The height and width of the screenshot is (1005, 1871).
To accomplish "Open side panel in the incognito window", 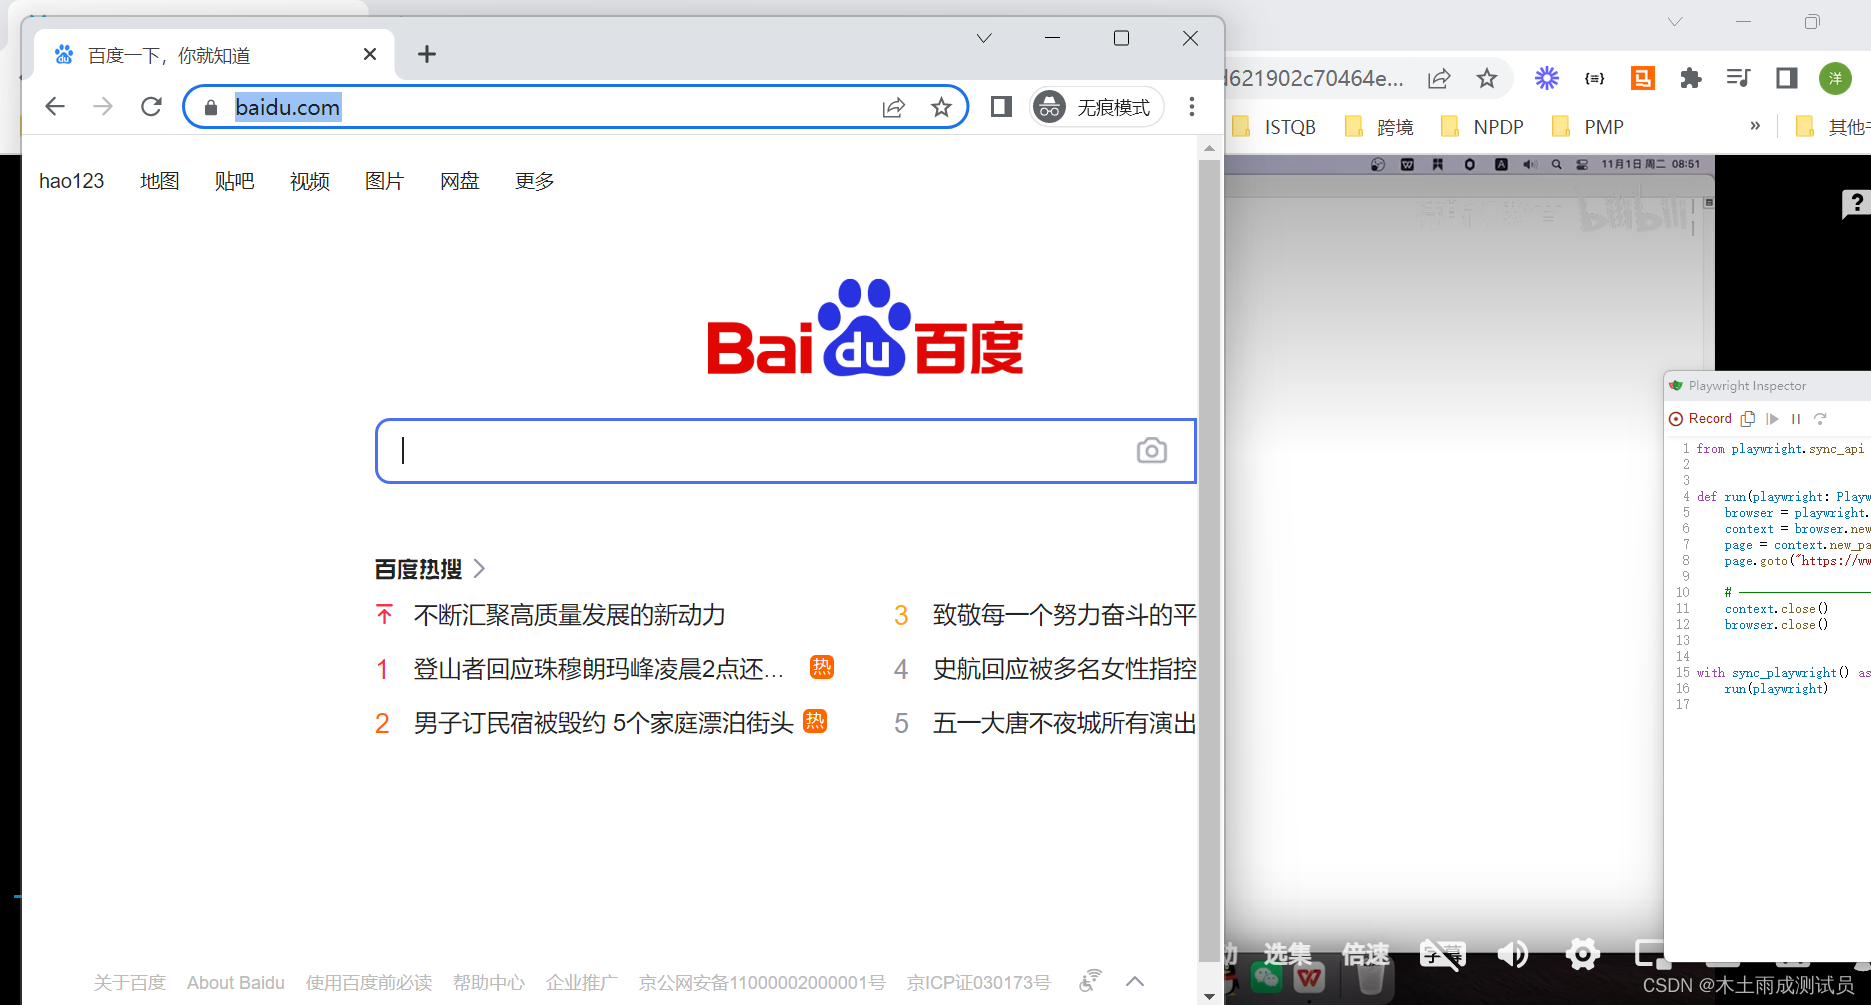I will (1001, 106).
